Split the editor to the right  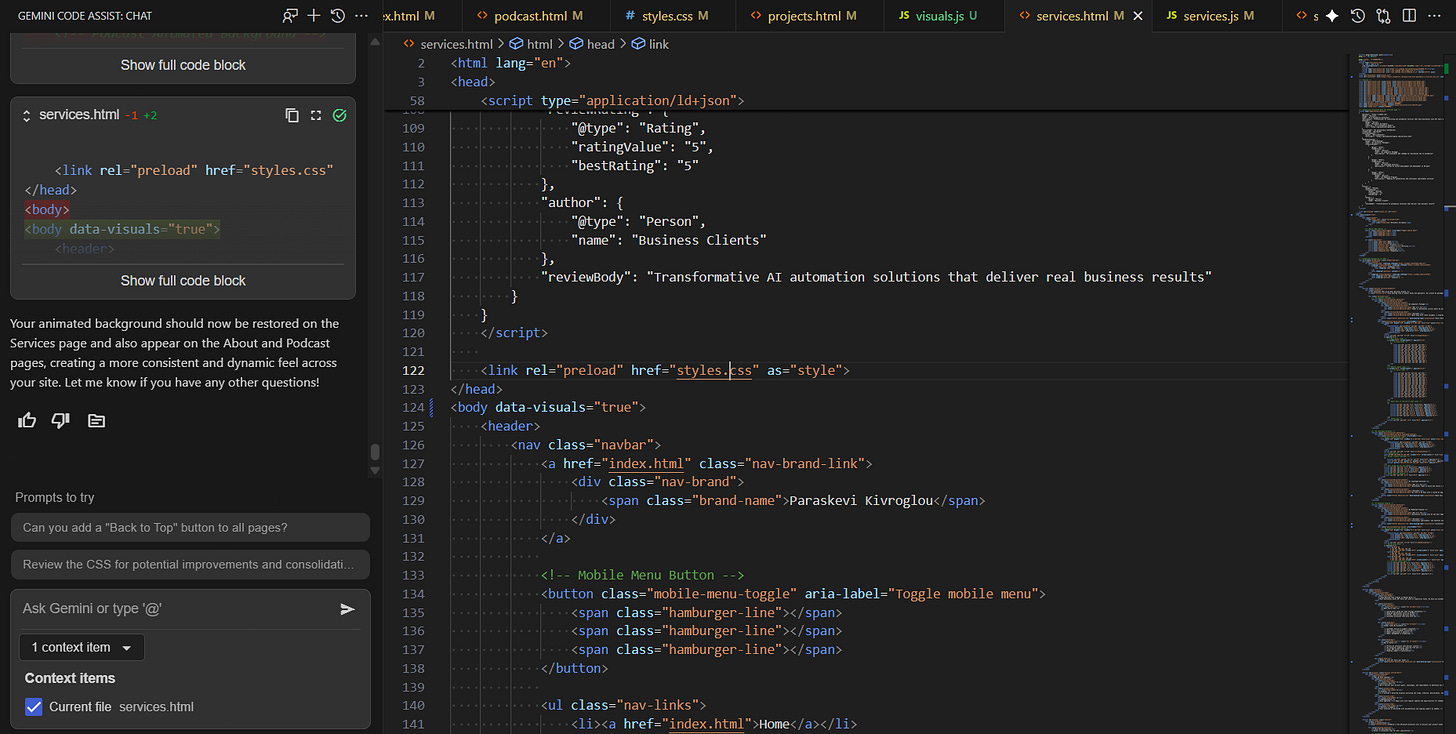(1409, 16)
